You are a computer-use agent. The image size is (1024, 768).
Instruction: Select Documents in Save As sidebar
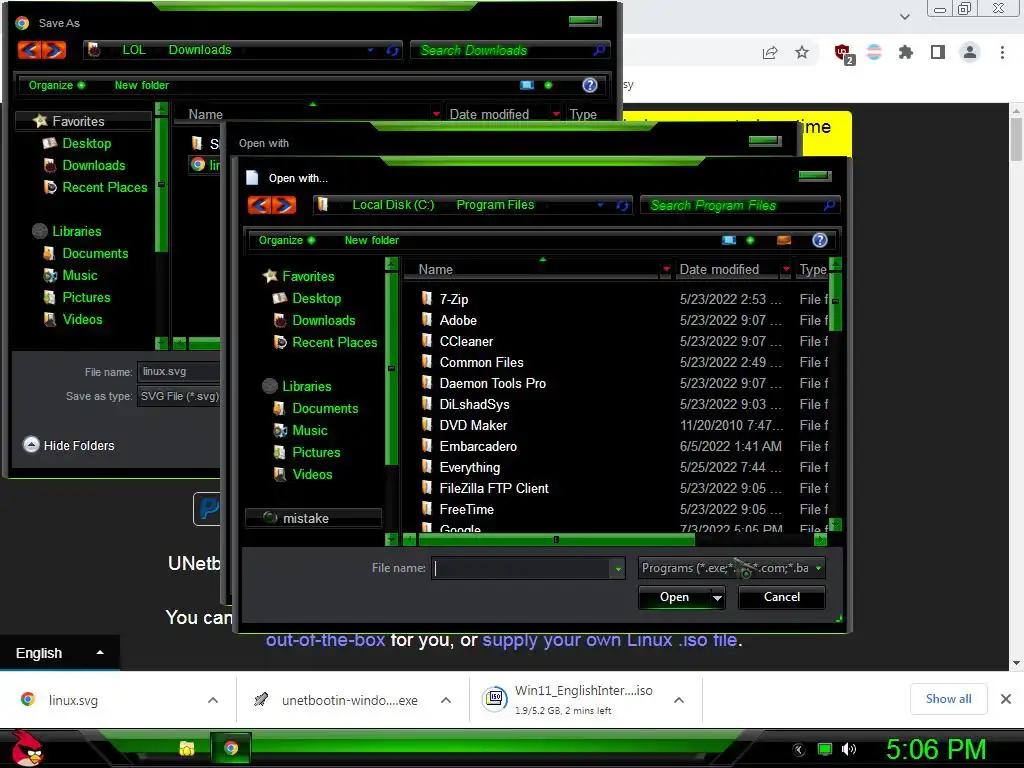click(x=95, y=253)
